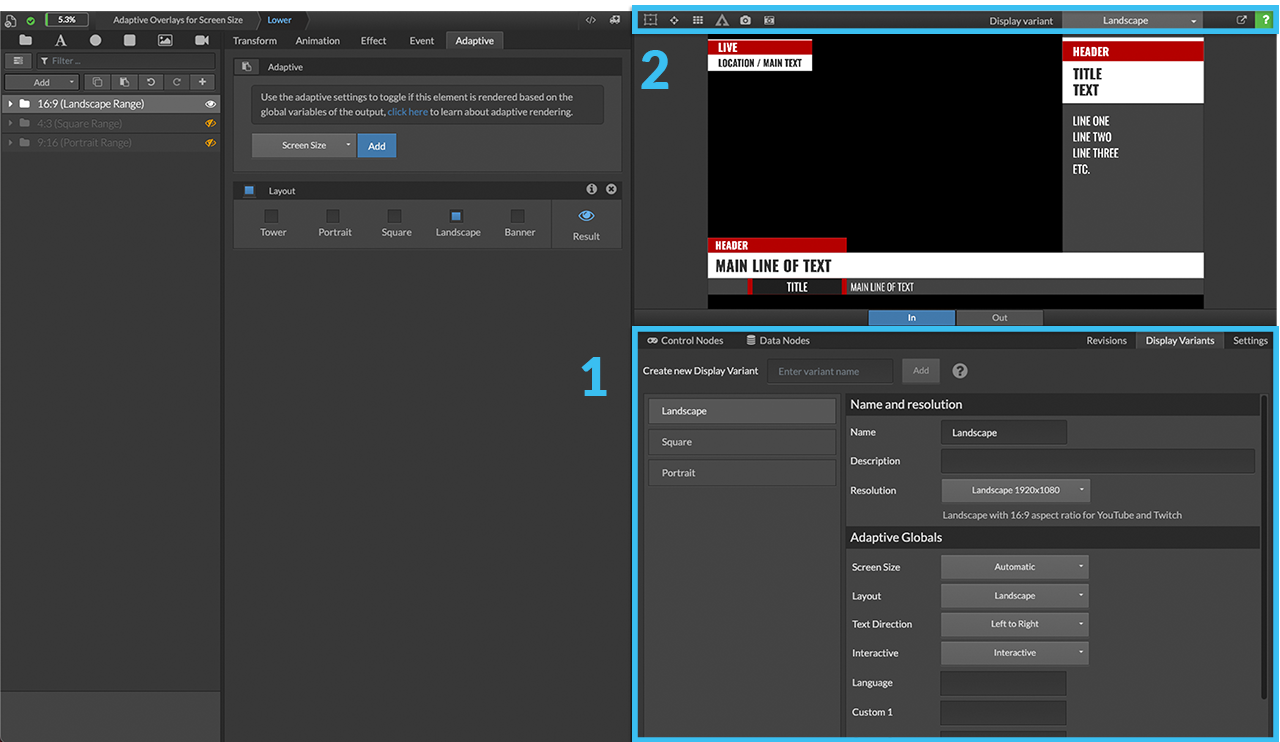The height and width of the screenshot is (742, 1280).
Task: Click the truck icon in the top bar
Action: [x=615, y=20]
